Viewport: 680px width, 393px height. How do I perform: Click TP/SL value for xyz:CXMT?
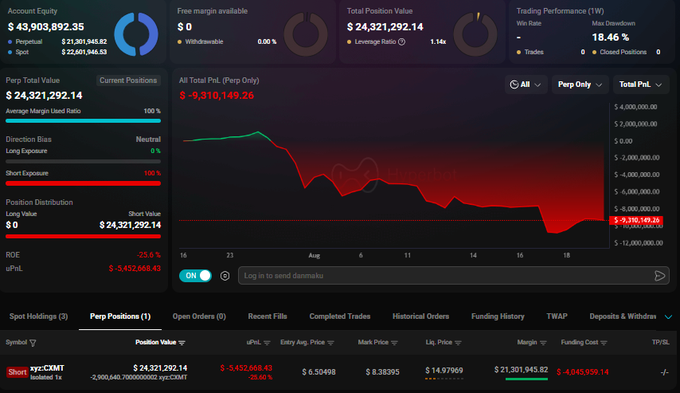tap(664, 372)
